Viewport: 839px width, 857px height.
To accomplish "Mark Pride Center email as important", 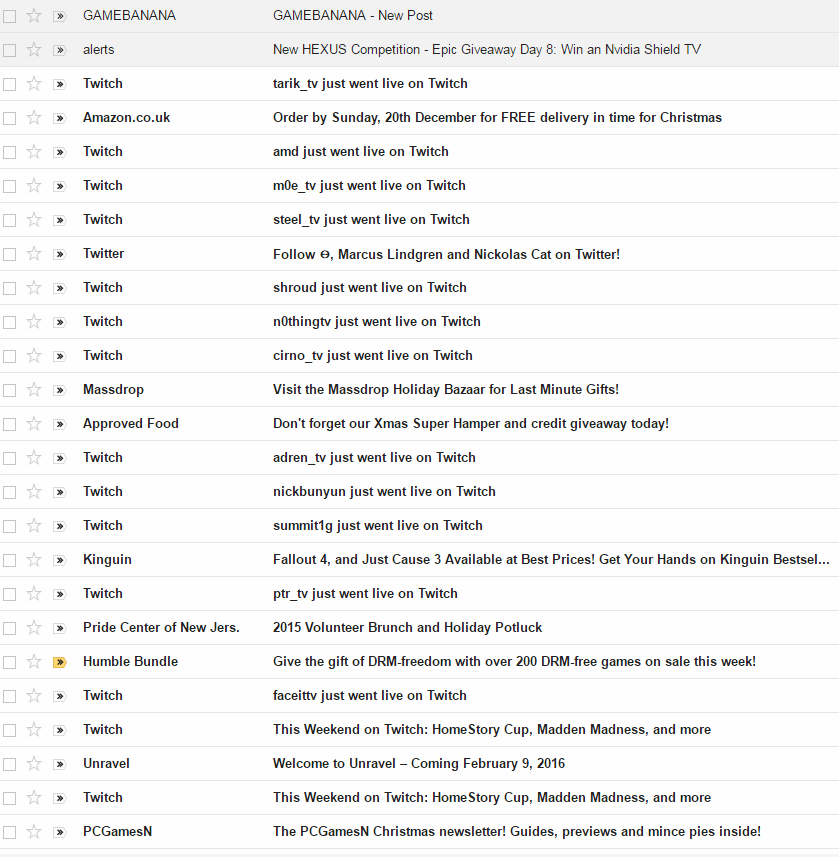I will coord(60,628).
